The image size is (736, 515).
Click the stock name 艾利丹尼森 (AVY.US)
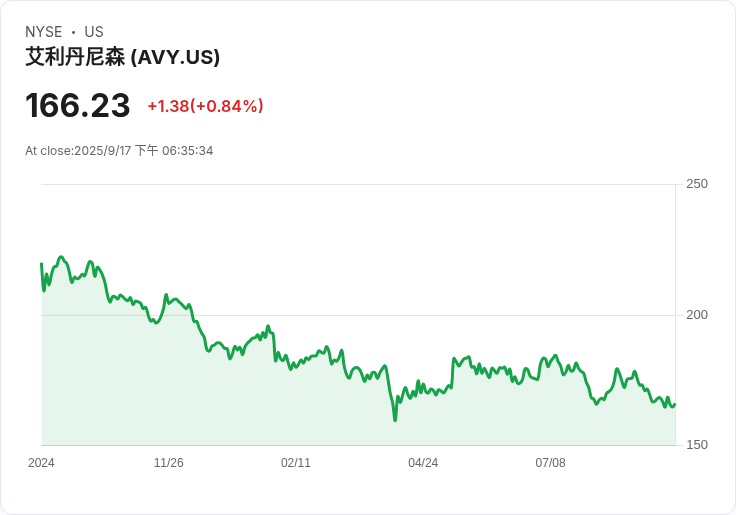click(x=123, y=57)
